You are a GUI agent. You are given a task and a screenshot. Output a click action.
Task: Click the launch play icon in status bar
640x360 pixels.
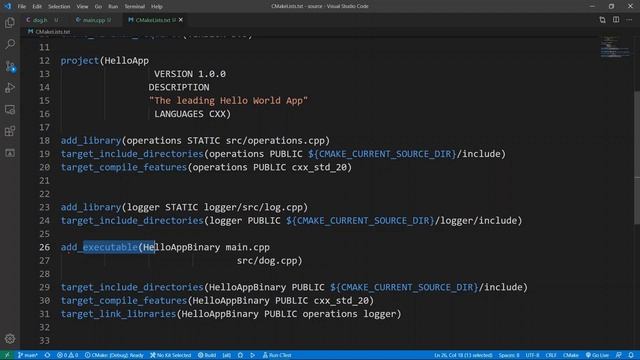click(253, 355)
